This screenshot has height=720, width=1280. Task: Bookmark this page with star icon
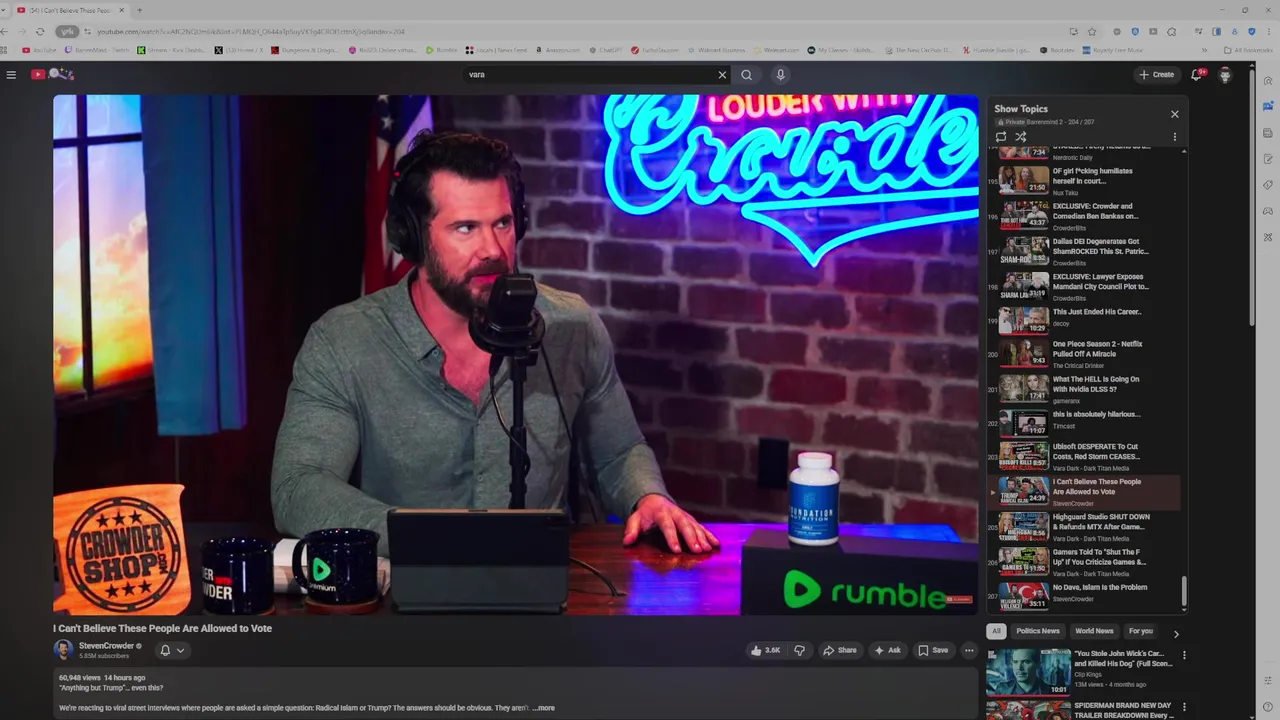click(x=1092, y=31)
